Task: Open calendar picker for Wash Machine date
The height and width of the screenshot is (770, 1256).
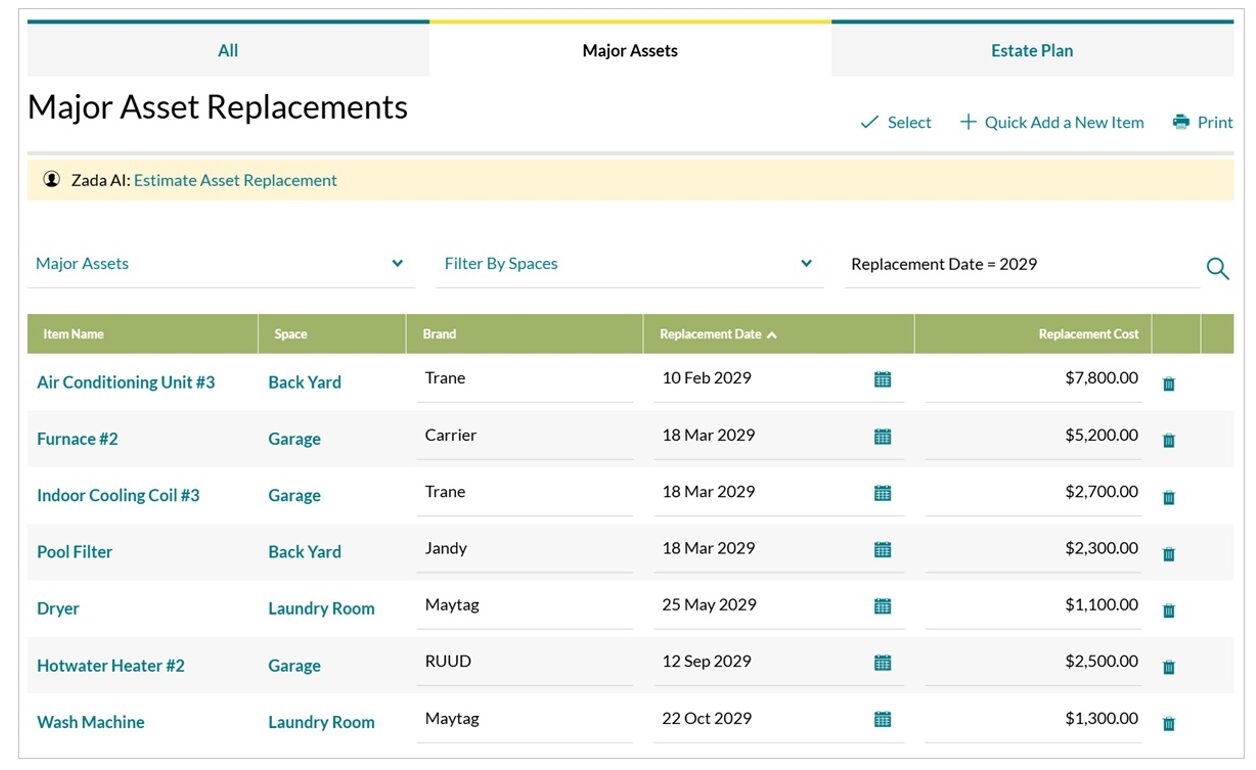Action: (x=882, y=719)
